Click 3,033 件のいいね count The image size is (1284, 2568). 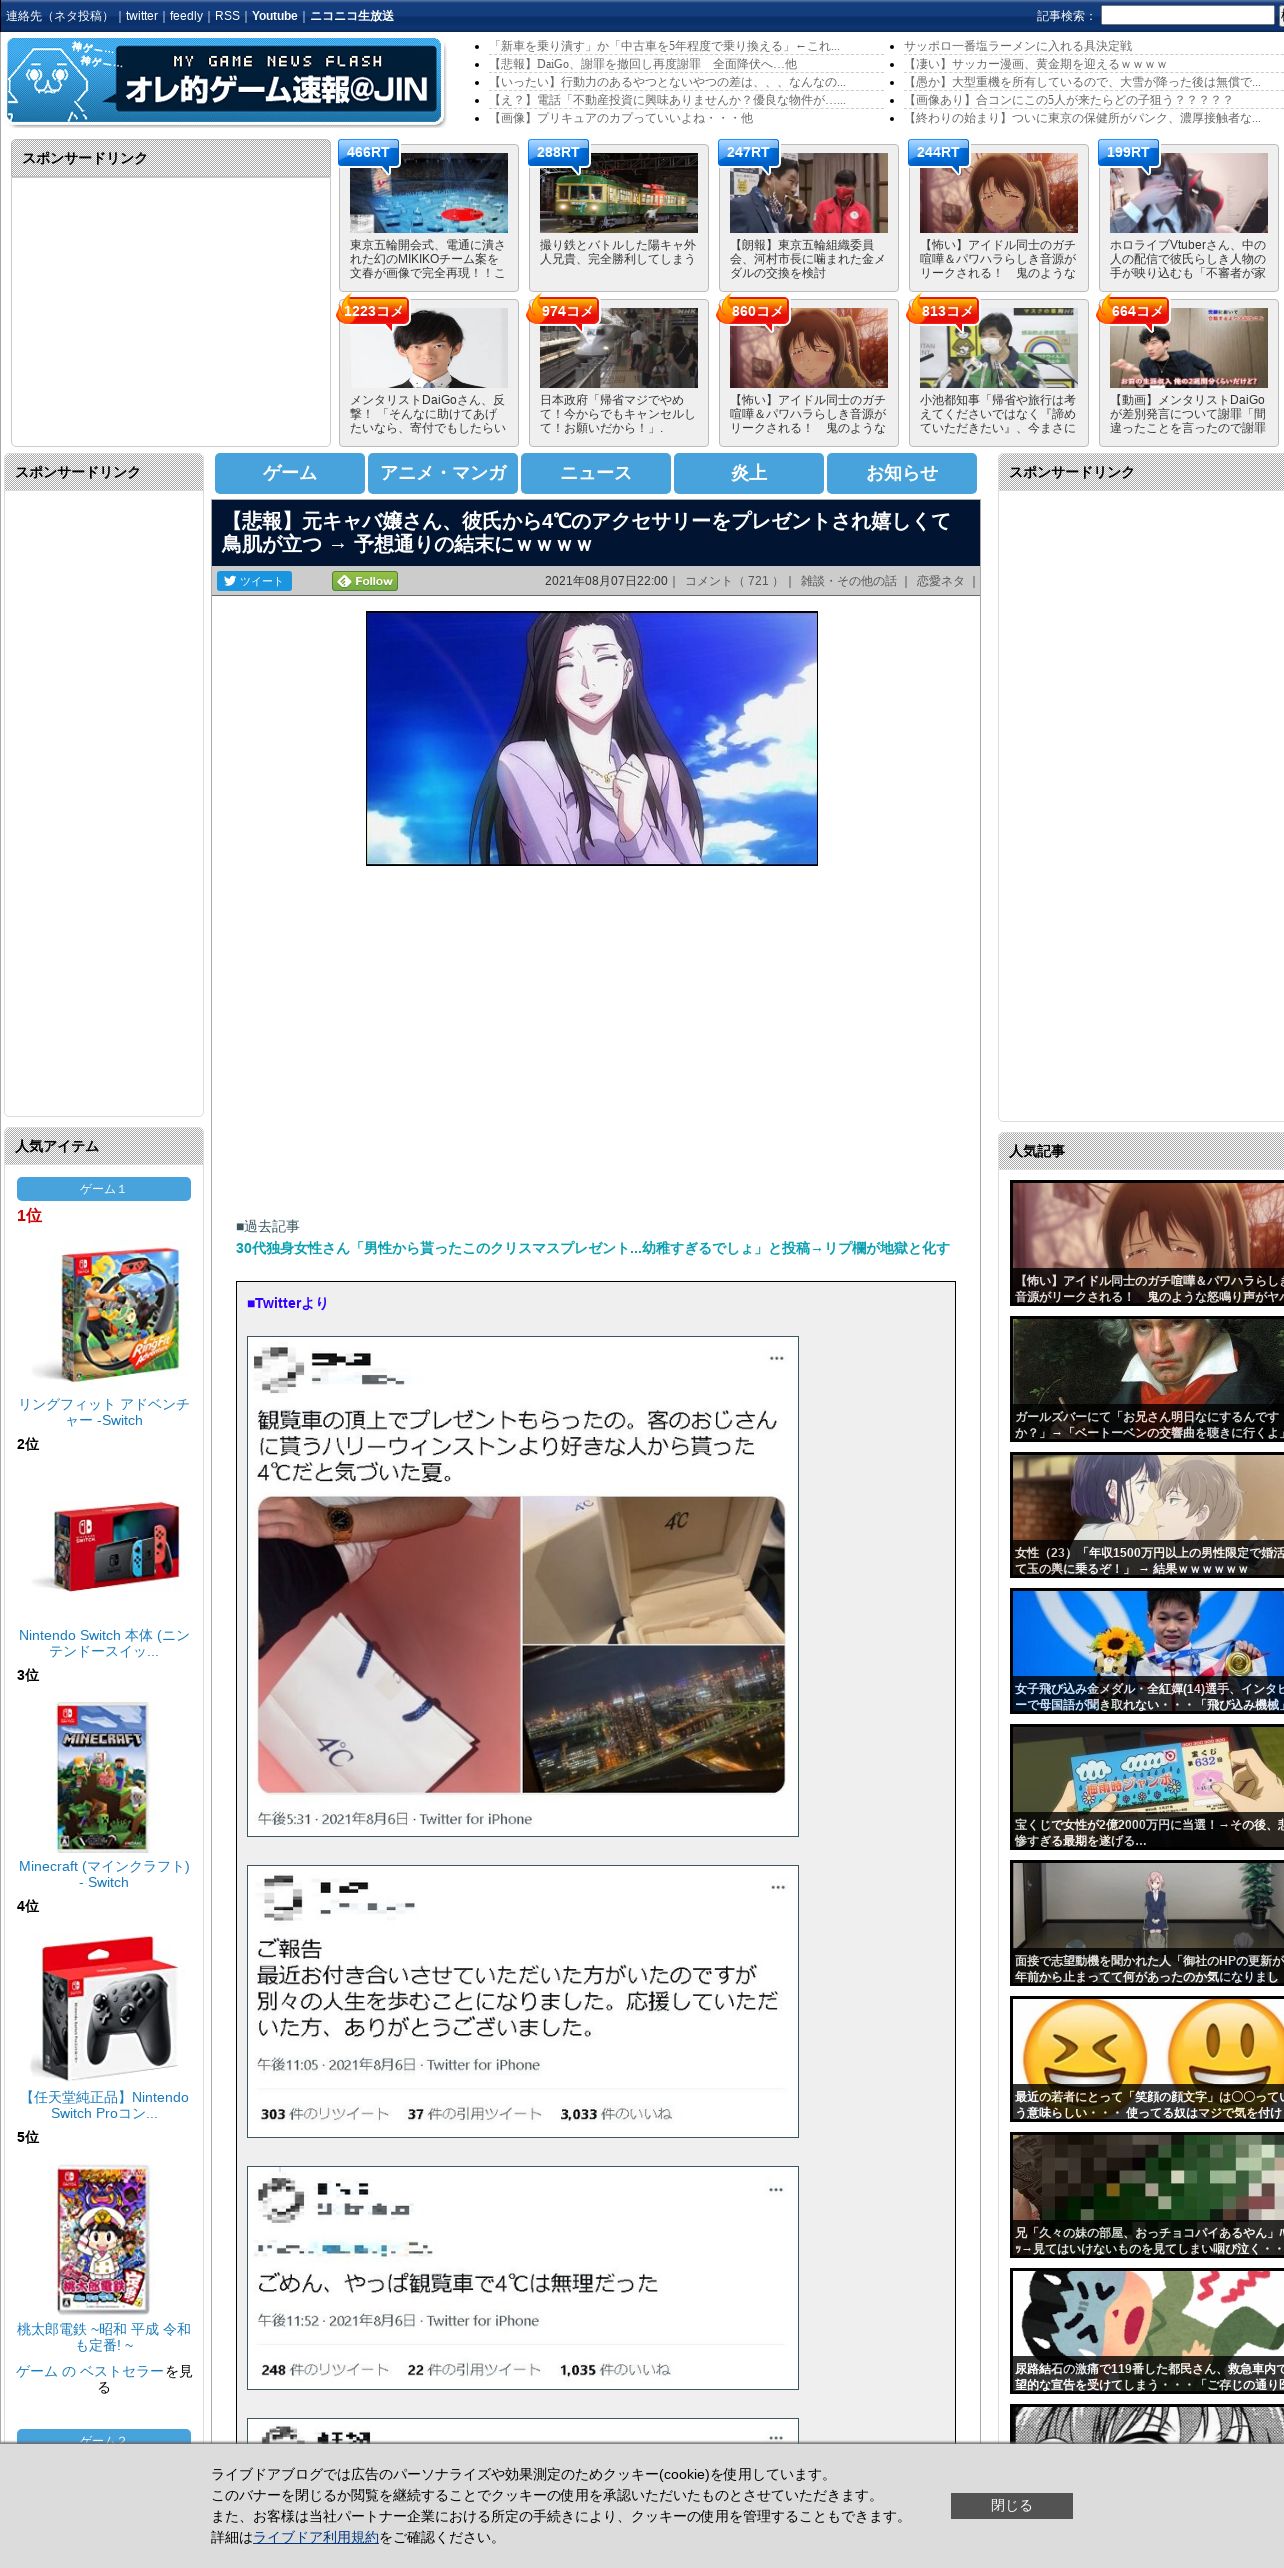pos(616,2113)
